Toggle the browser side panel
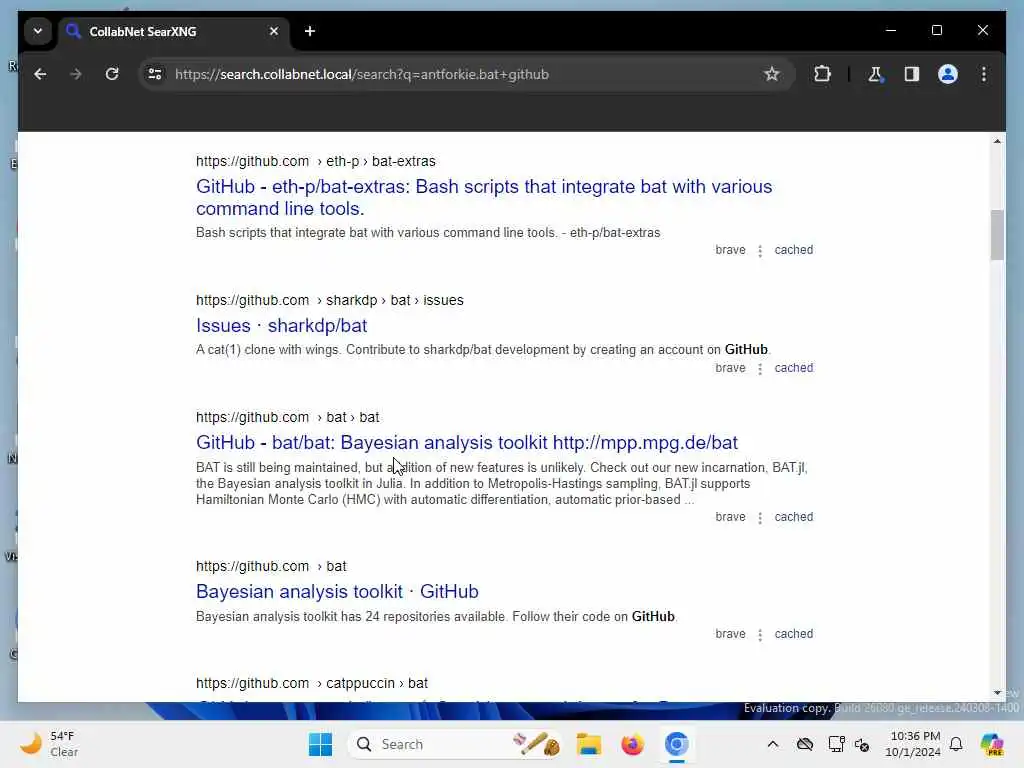 912,74
